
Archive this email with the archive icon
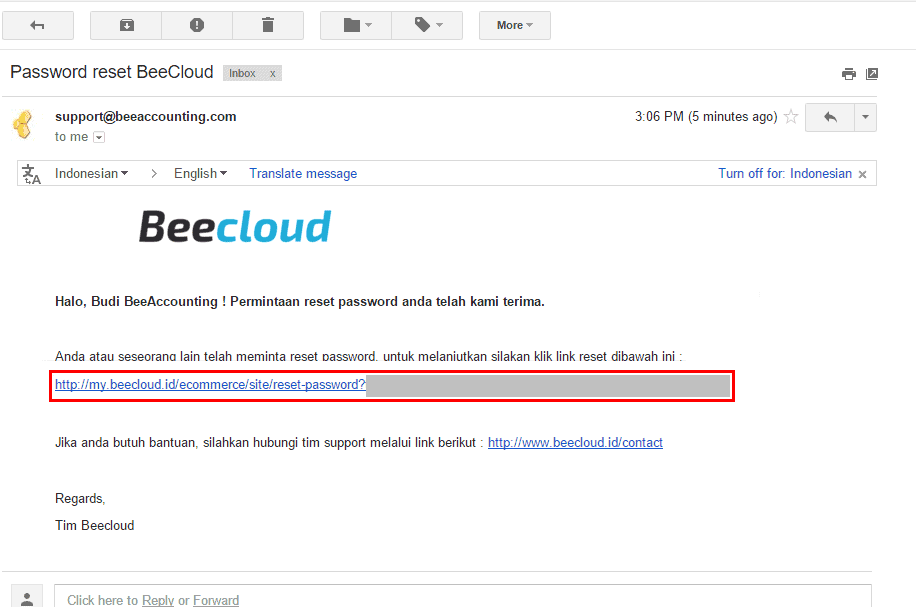pos(126,25)
